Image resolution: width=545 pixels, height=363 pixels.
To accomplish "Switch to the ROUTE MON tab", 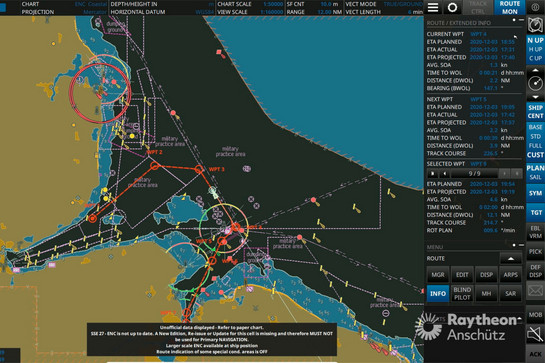I will click(x=510, y=7).
